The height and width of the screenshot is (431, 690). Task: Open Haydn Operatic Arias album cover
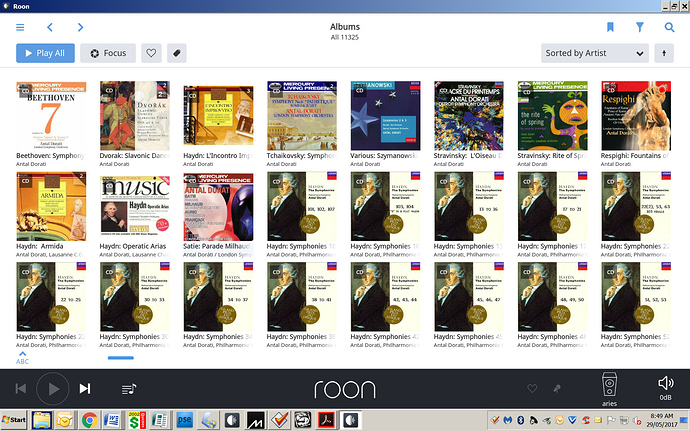click(x=135, y=206)
